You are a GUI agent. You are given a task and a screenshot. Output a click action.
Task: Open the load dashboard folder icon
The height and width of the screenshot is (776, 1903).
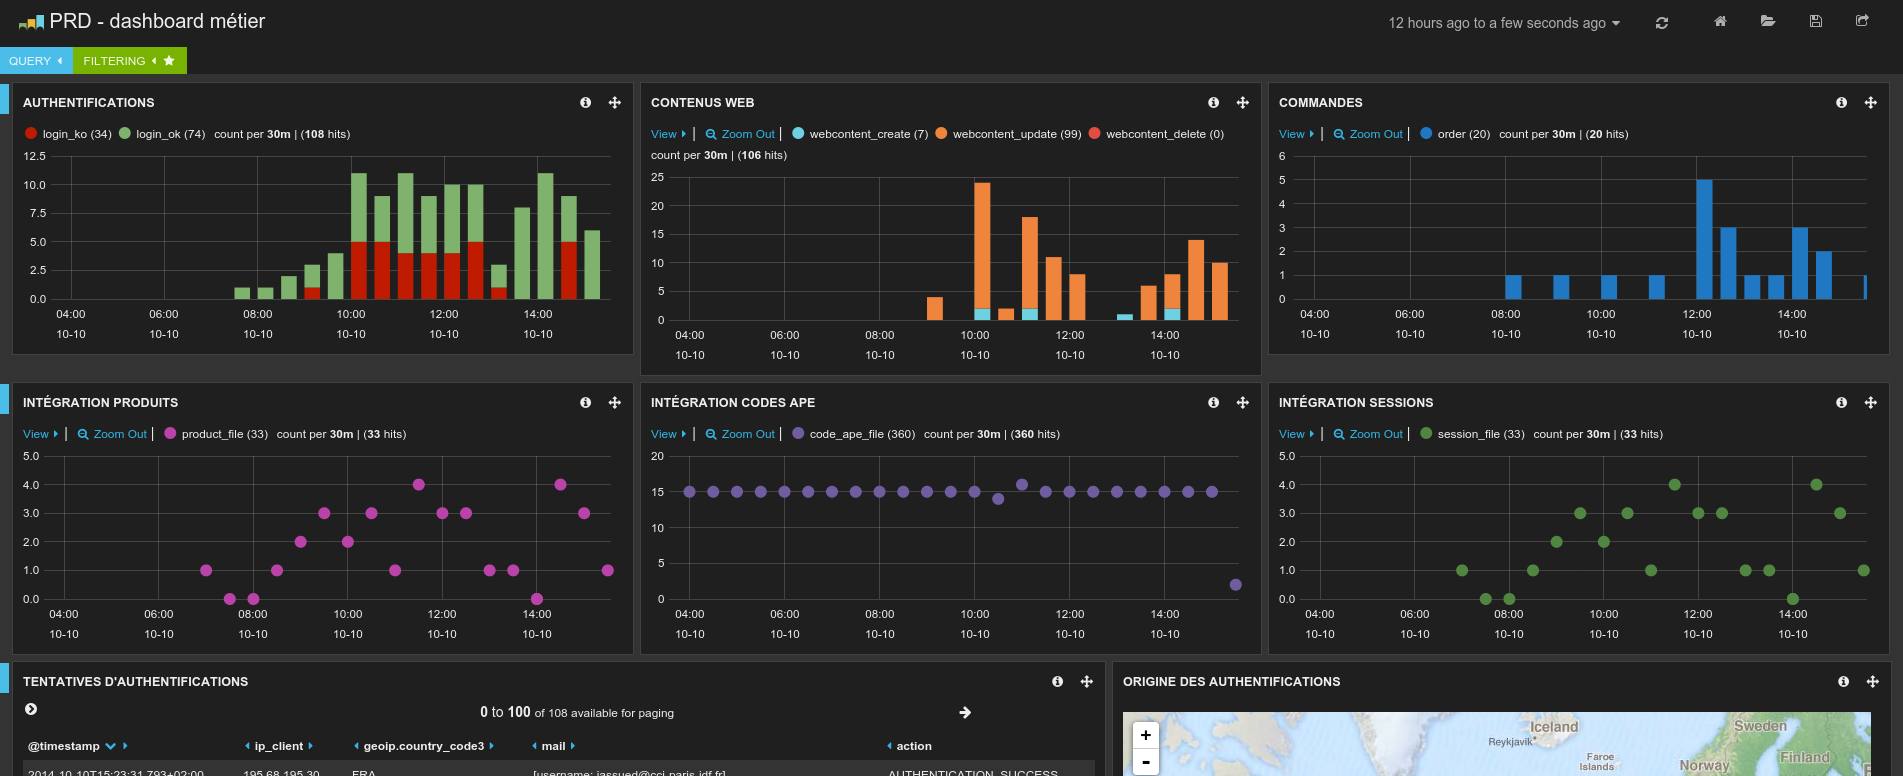[1768, 21]
